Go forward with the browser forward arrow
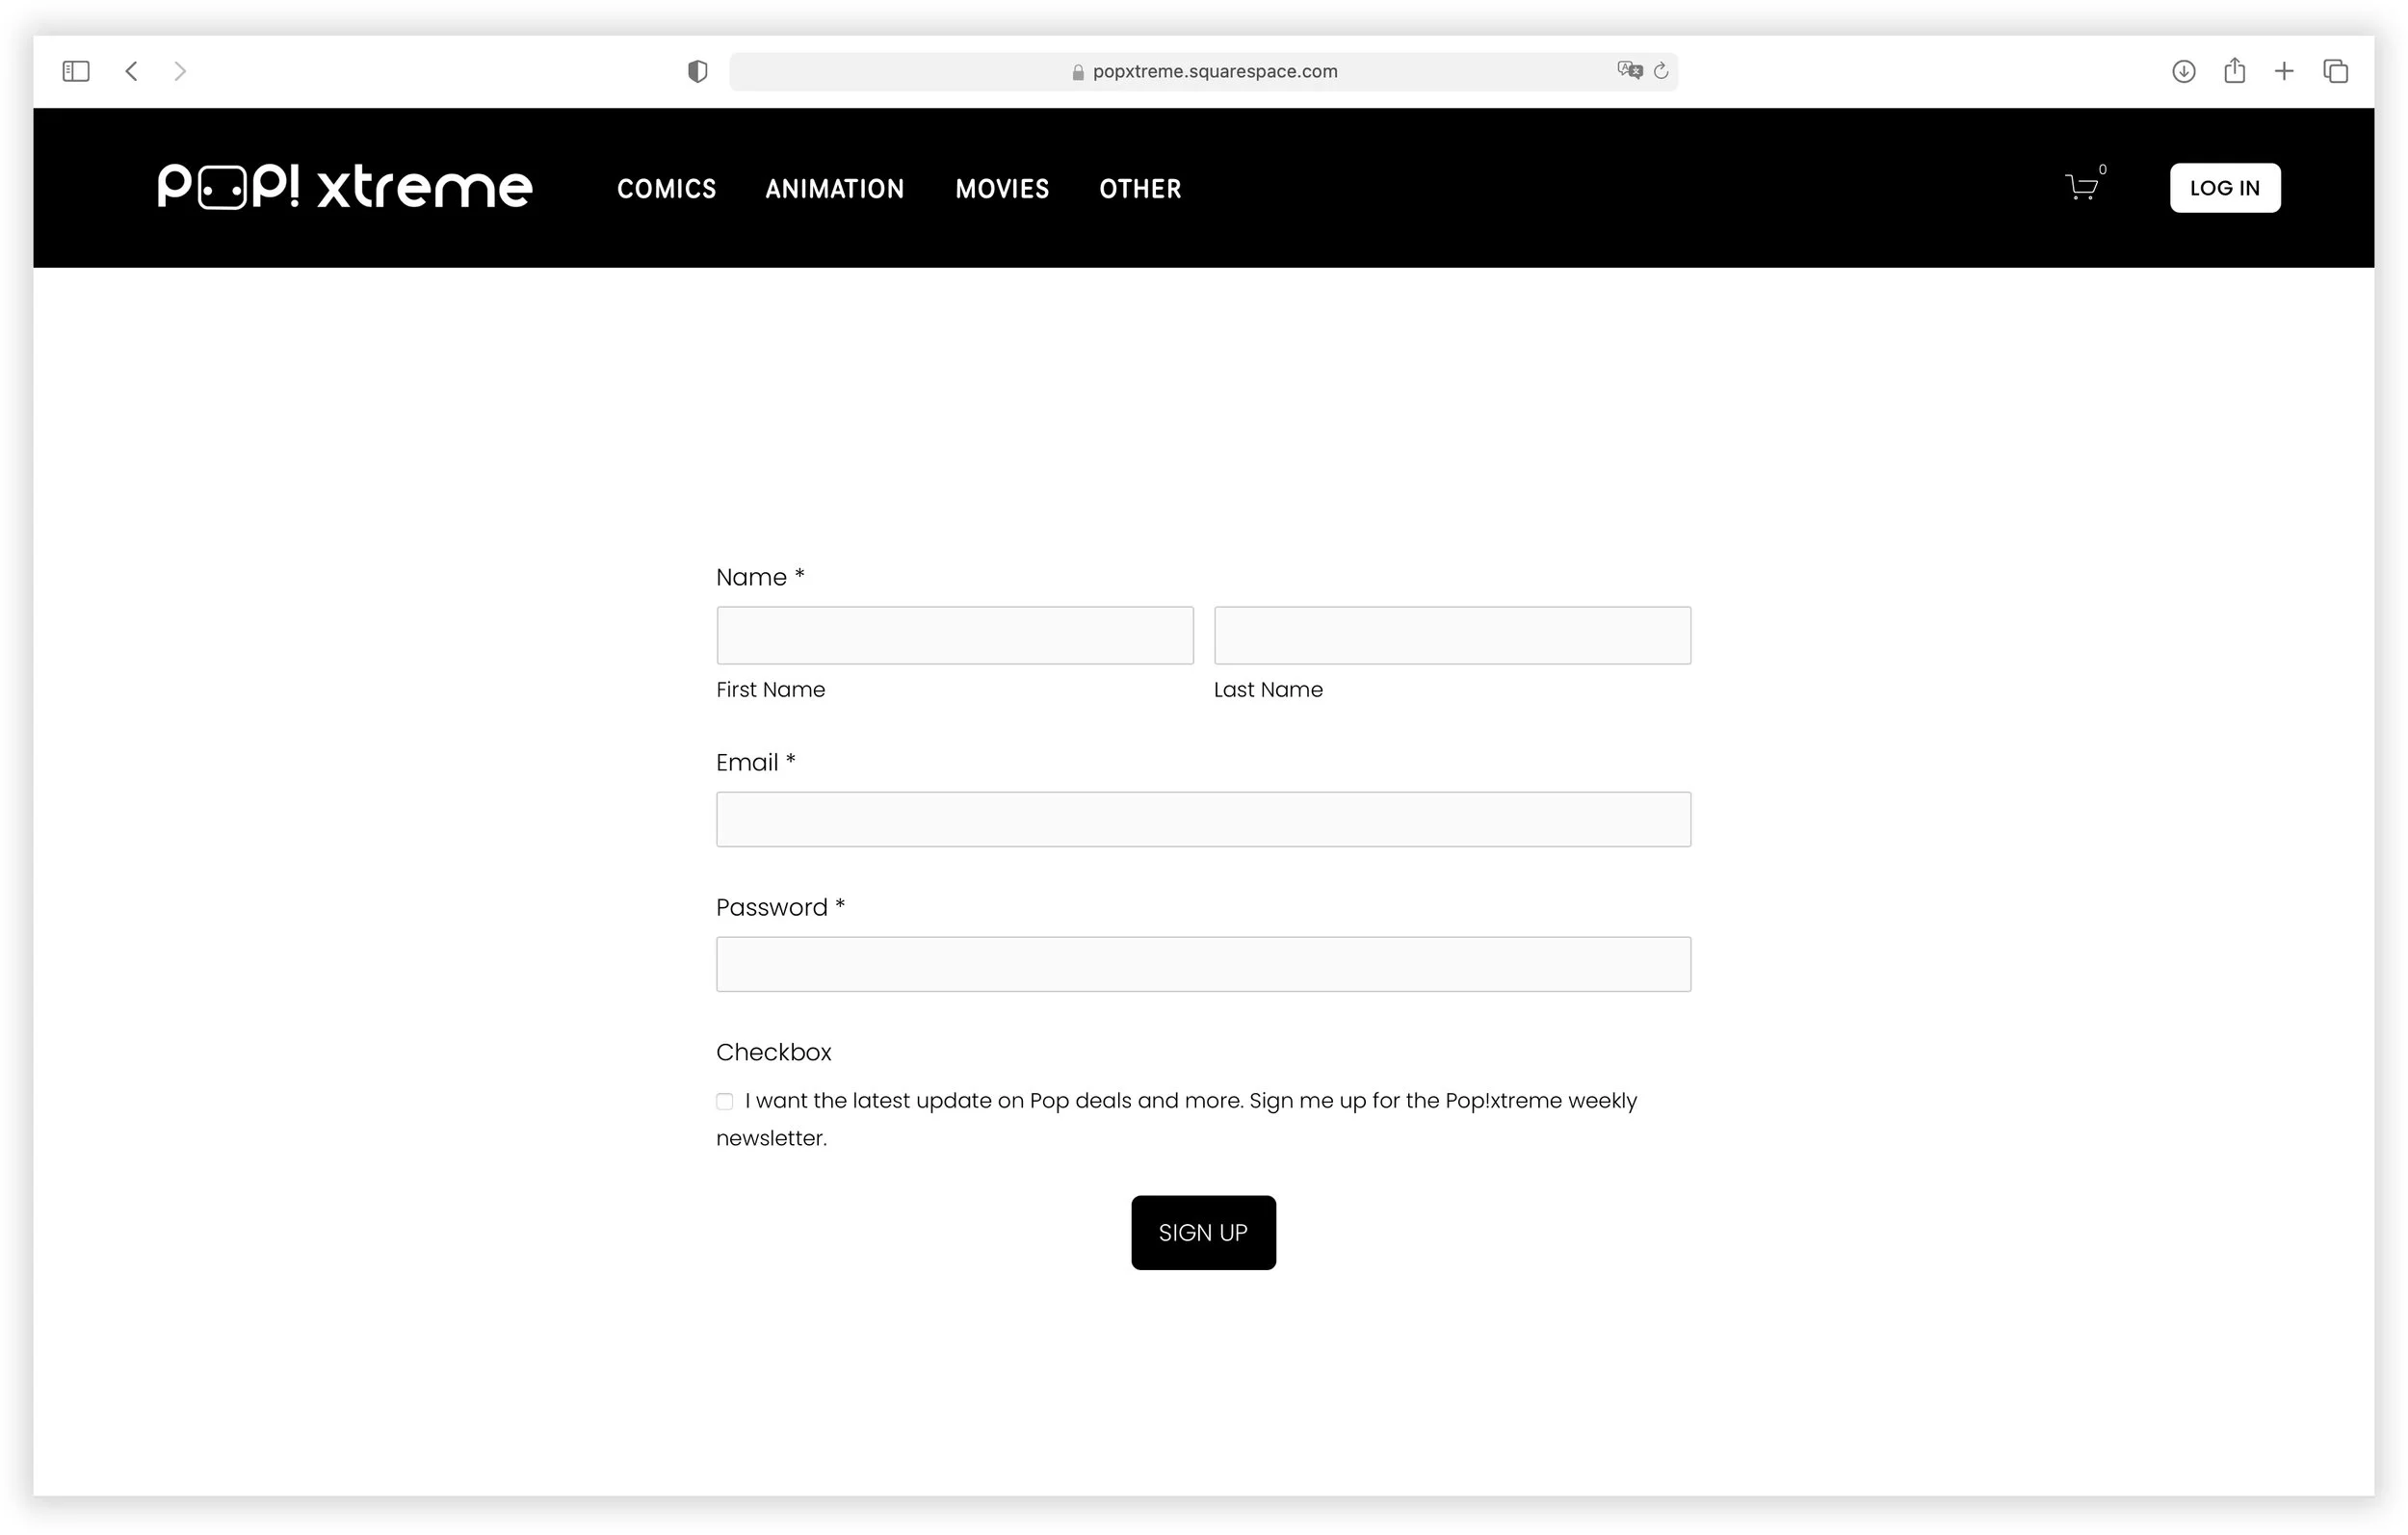Screen dimensions: 2408x1535 (180, 71)
